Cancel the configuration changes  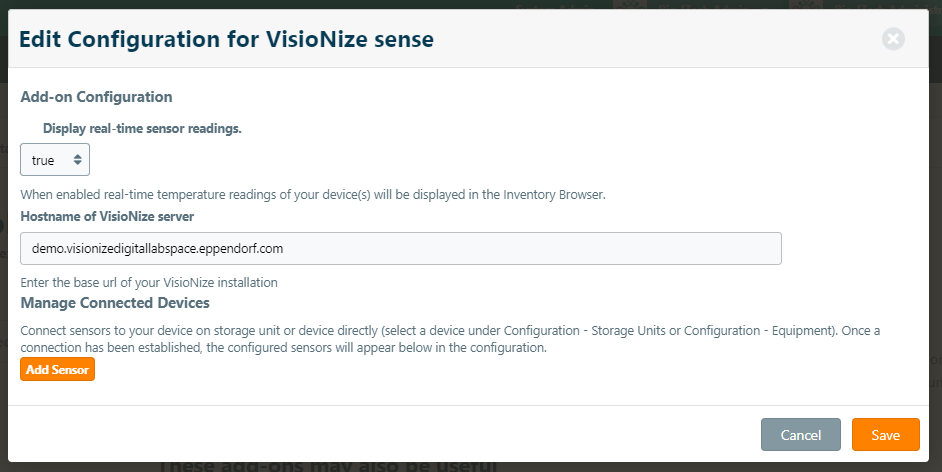click(800, 435)
